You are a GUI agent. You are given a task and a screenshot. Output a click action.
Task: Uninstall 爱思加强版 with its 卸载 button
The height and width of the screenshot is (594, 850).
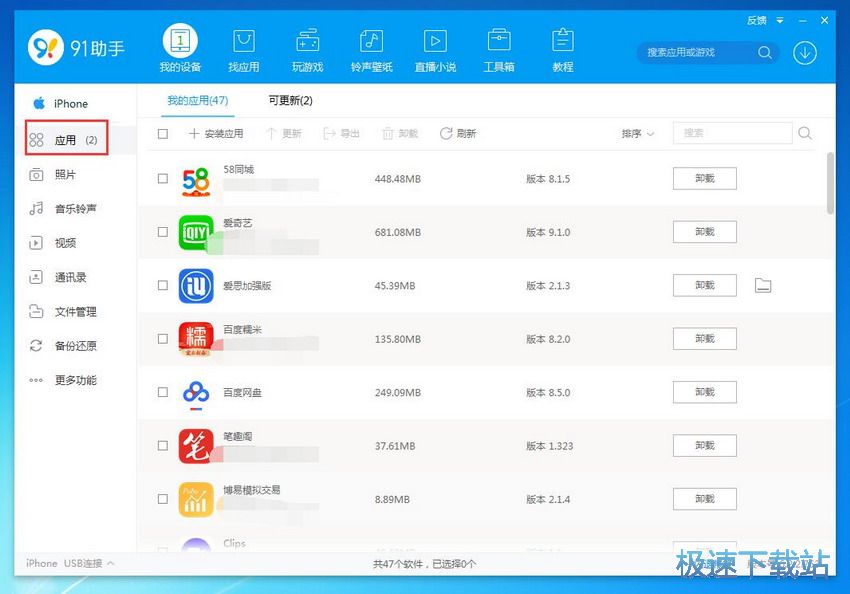pos(705,285)
